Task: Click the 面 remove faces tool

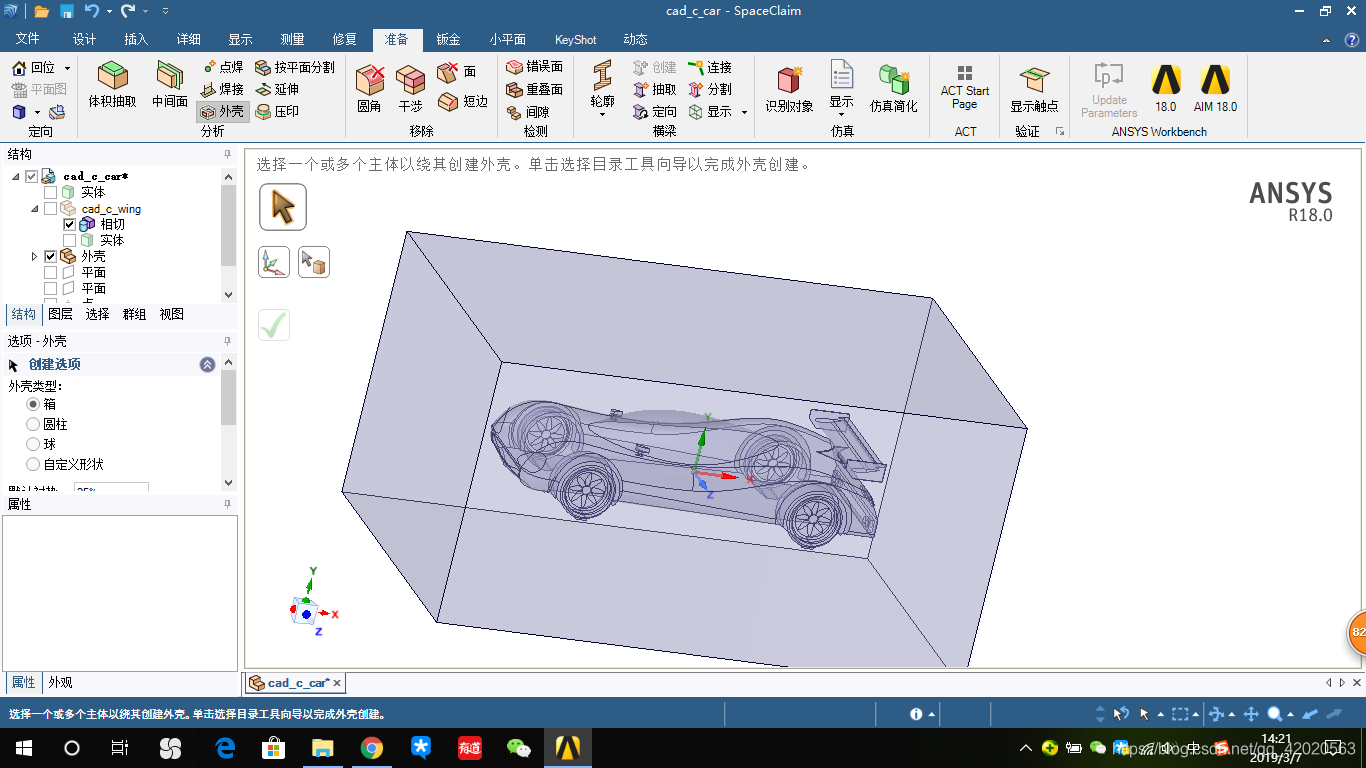Action: [x=457, y=72]
